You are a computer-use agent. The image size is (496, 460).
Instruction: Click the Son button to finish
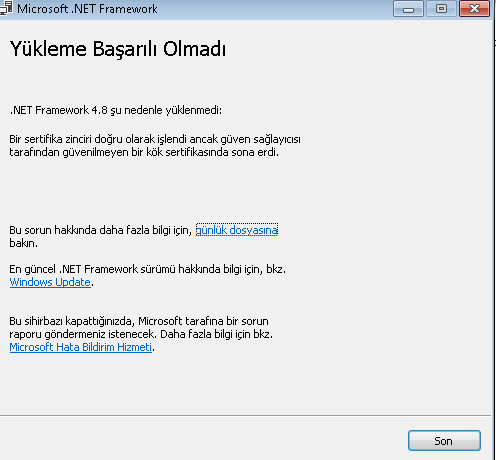(444, 441)
